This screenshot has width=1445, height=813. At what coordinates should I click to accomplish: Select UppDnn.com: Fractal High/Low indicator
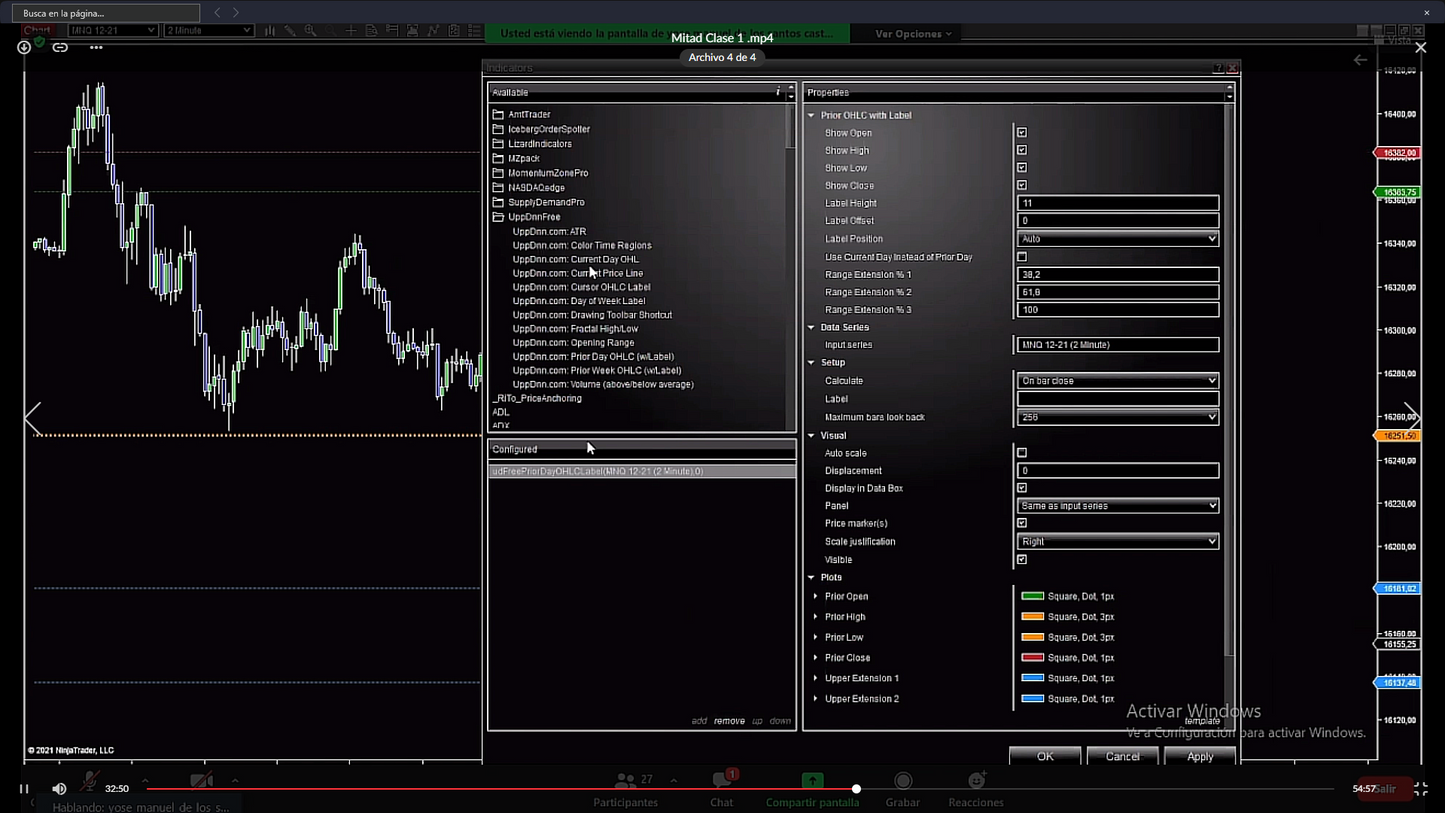575,329
